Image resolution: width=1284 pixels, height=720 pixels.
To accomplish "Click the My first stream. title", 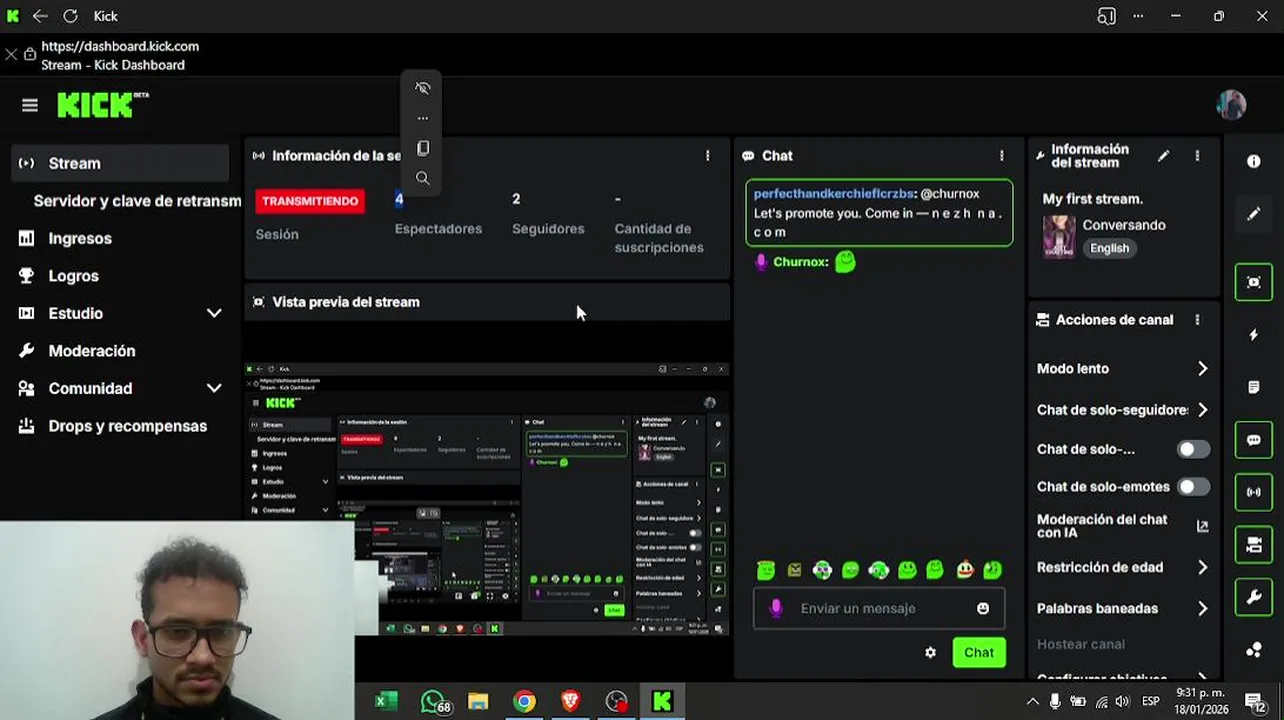I will click(1092, 199).
